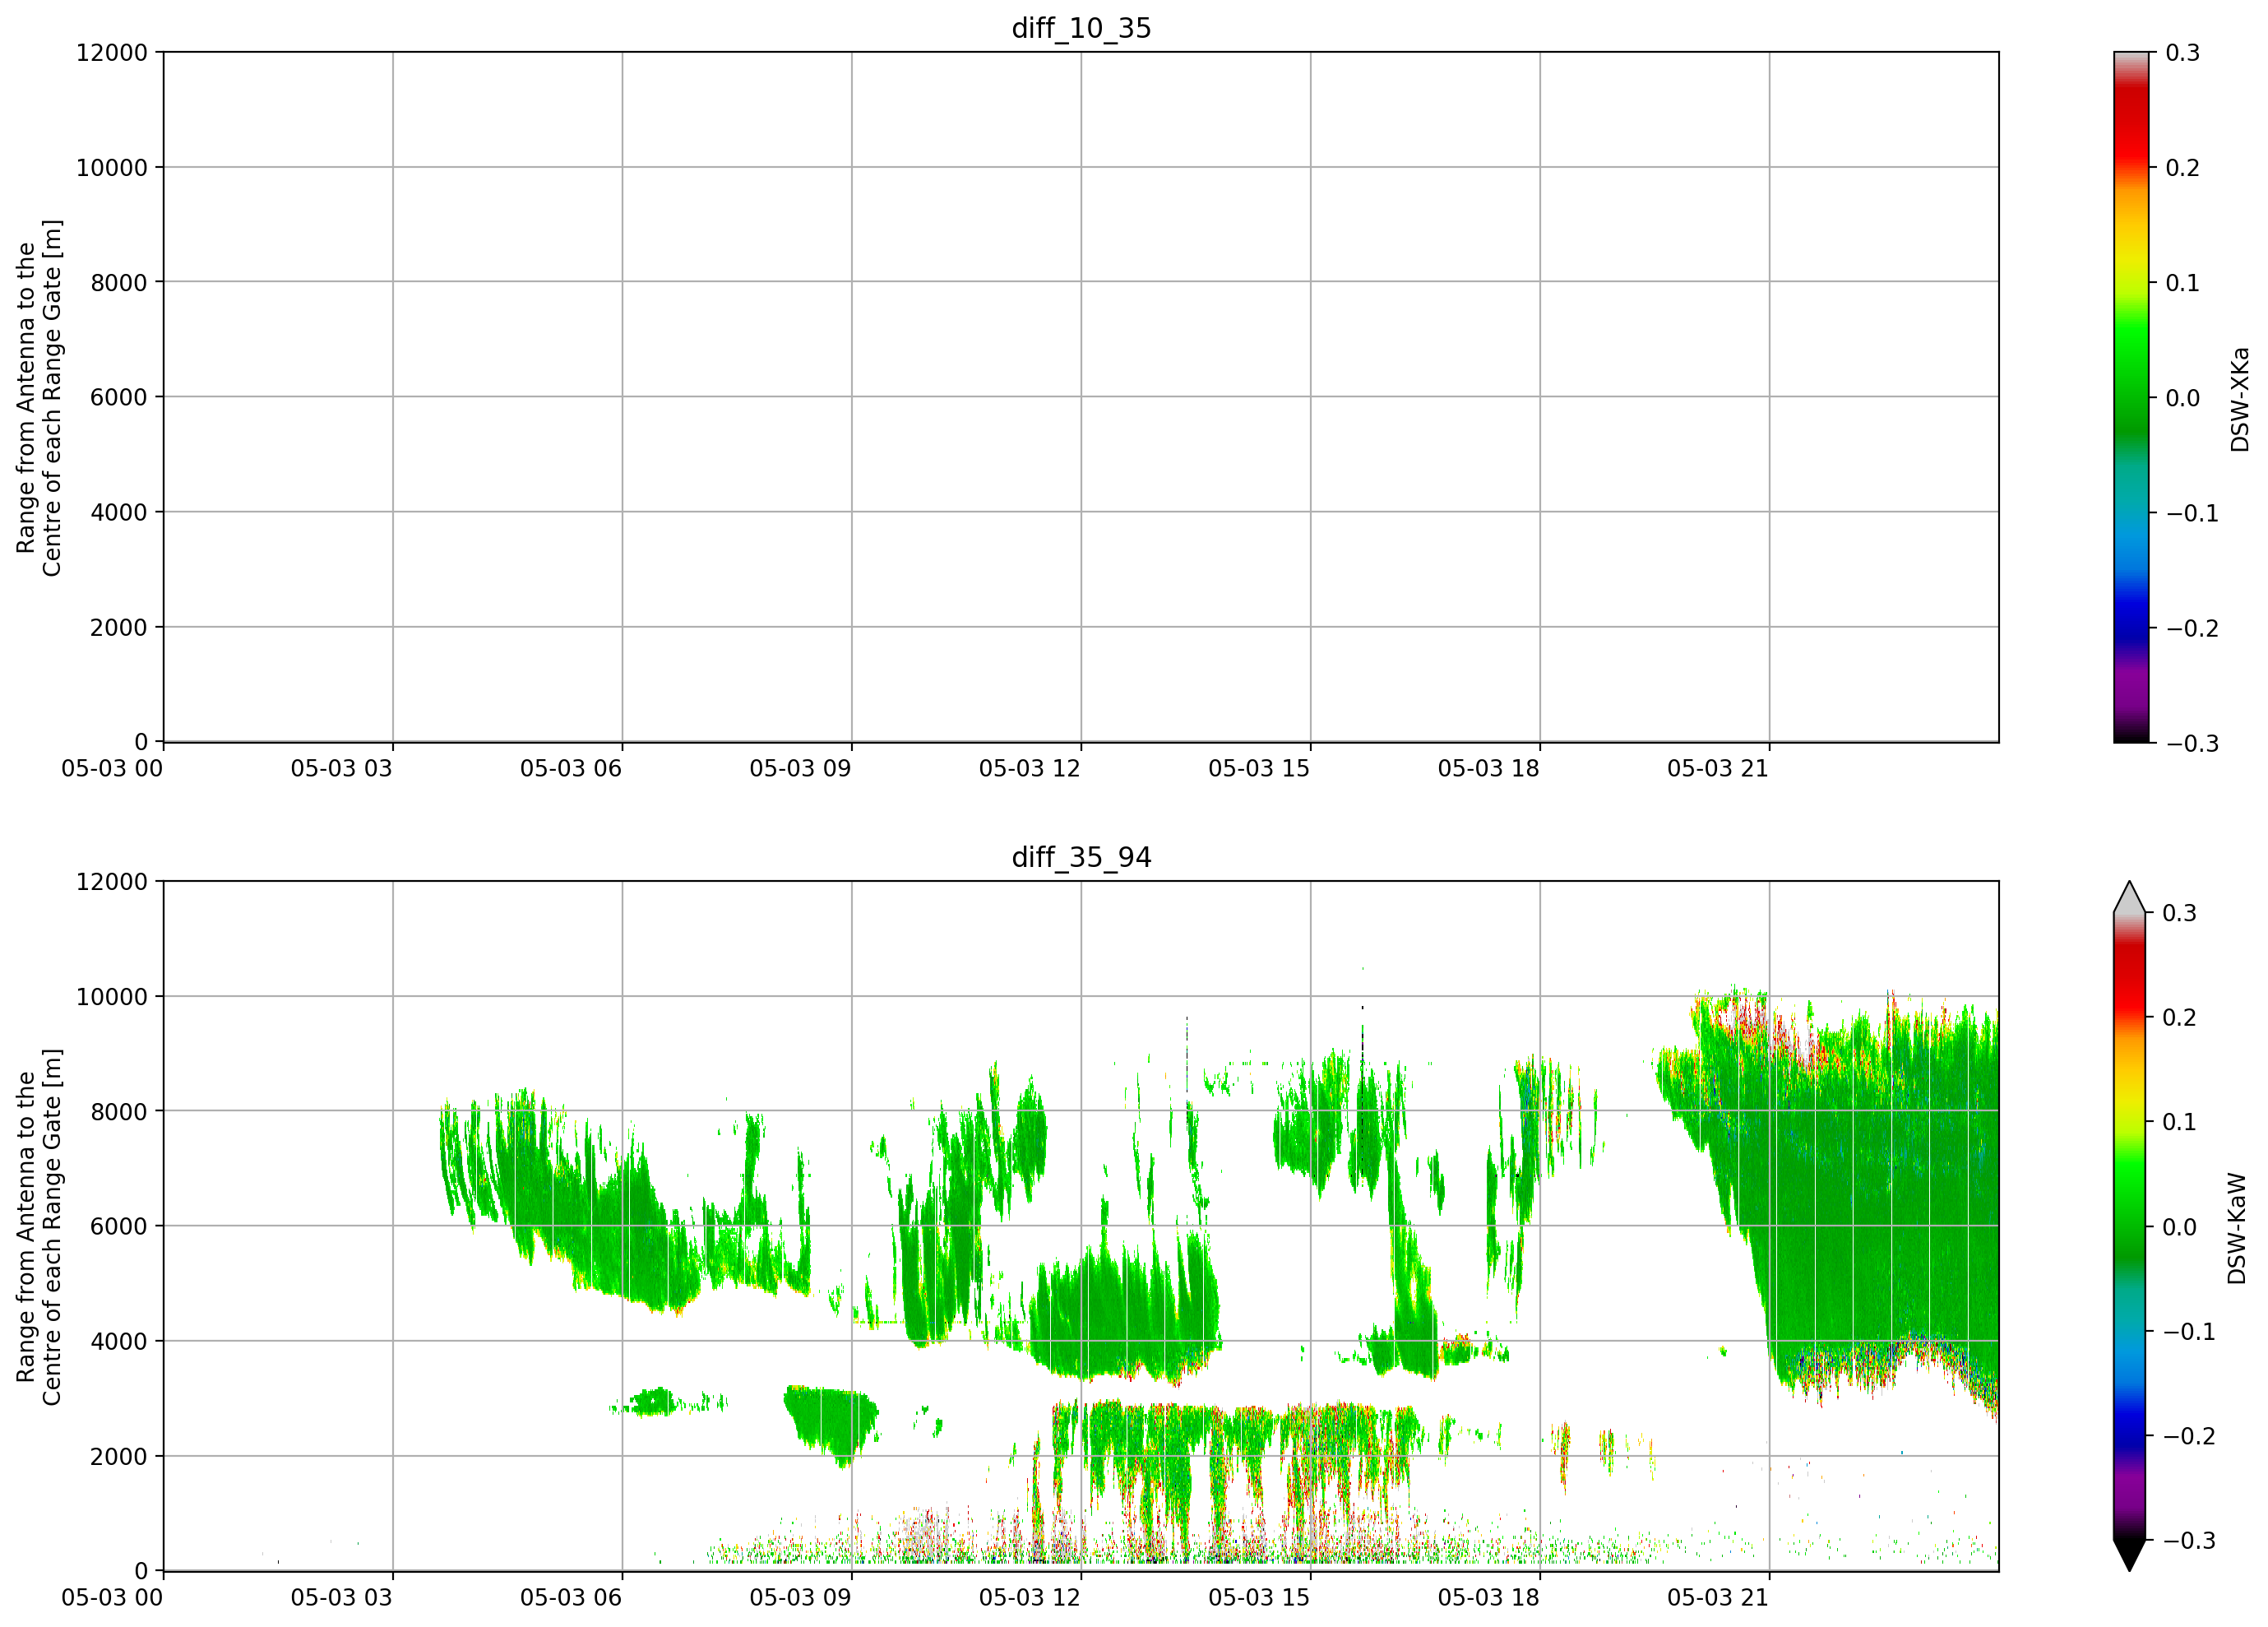Click the −0.2 tick on DSW-XKa colorbar
The image size is (2268, 1627).
pos(2192,628)
